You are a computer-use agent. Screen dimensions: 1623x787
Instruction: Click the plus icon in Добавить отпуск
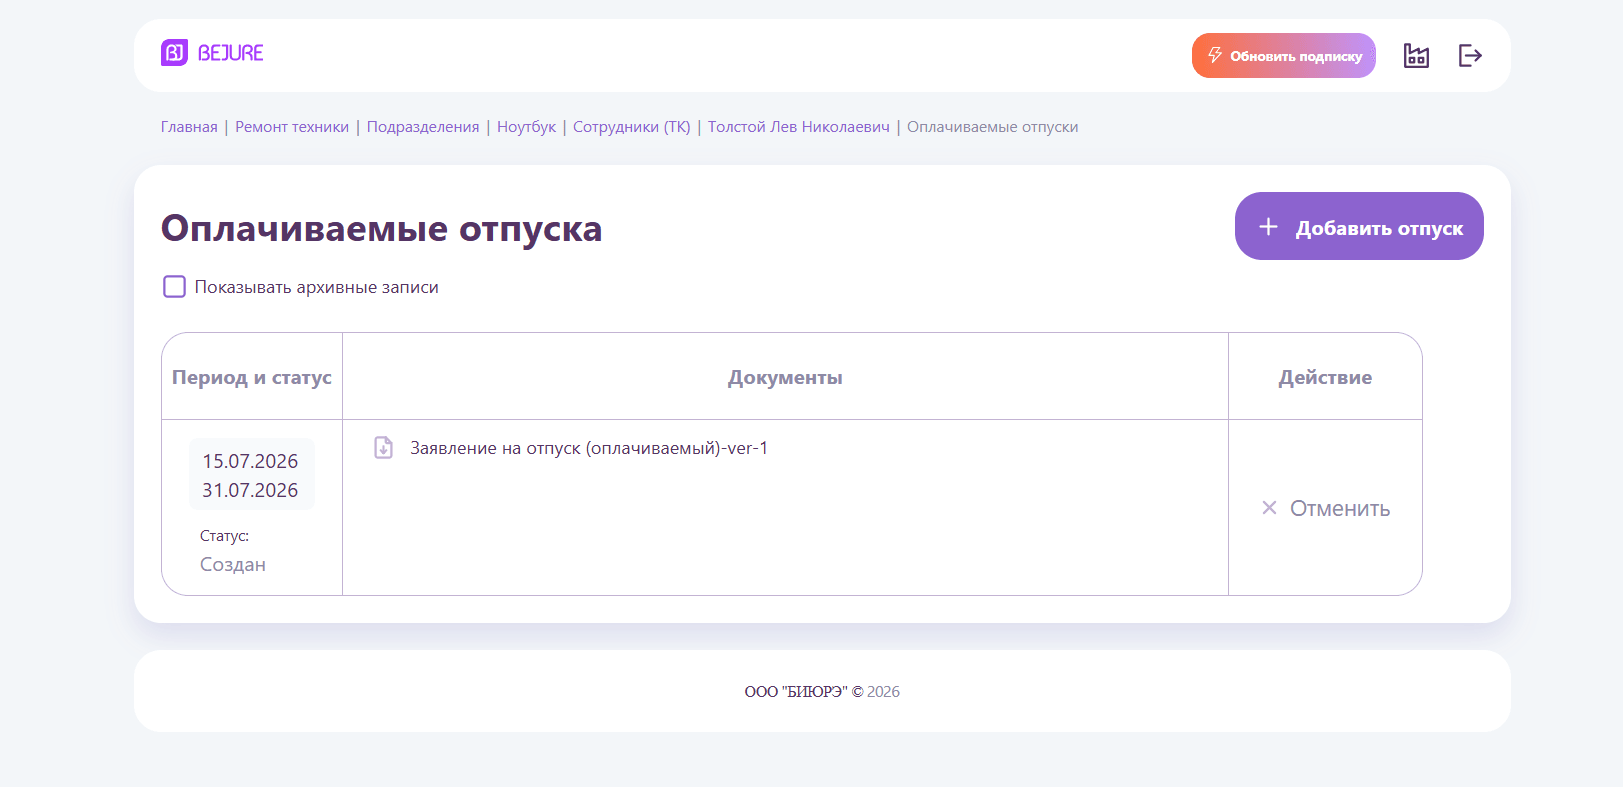pyautogui.click(x=1268, y=227)
